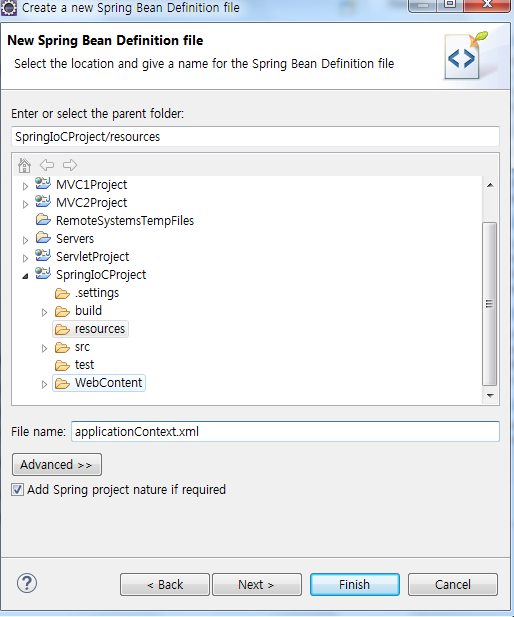Expand the MVC1Project tree node
This screenshot has width=514, height=617.
point(25,186)
